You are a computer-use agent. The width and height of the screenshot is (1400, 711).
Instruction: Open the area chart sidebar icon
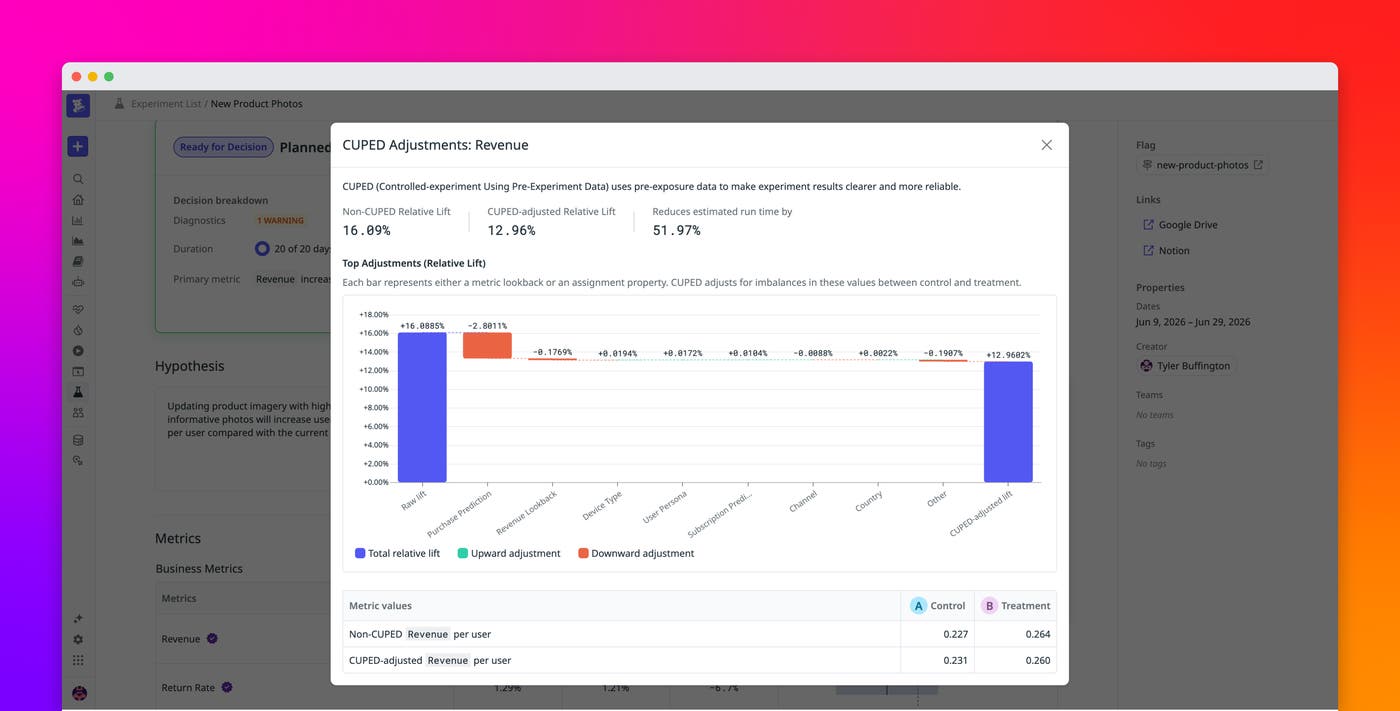[x=78, y=241]
